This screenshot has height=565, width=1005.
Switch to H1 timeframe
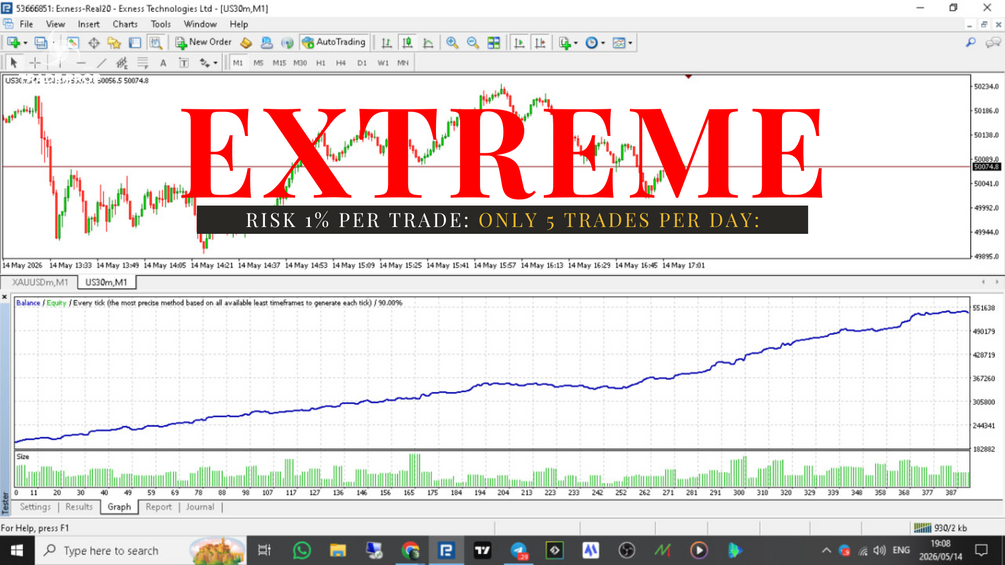320,63
